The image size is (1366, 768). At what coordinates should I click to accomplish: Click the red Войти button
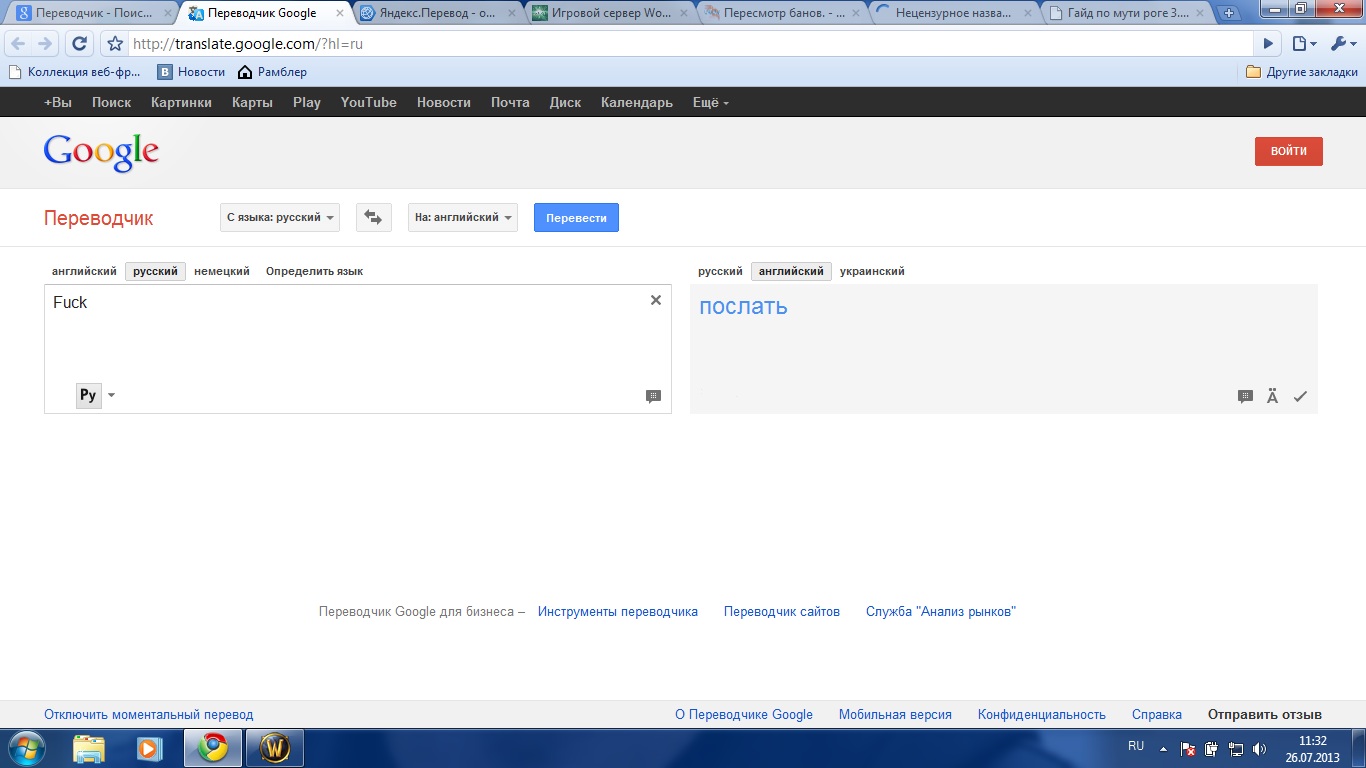(x=1288, y=151)
